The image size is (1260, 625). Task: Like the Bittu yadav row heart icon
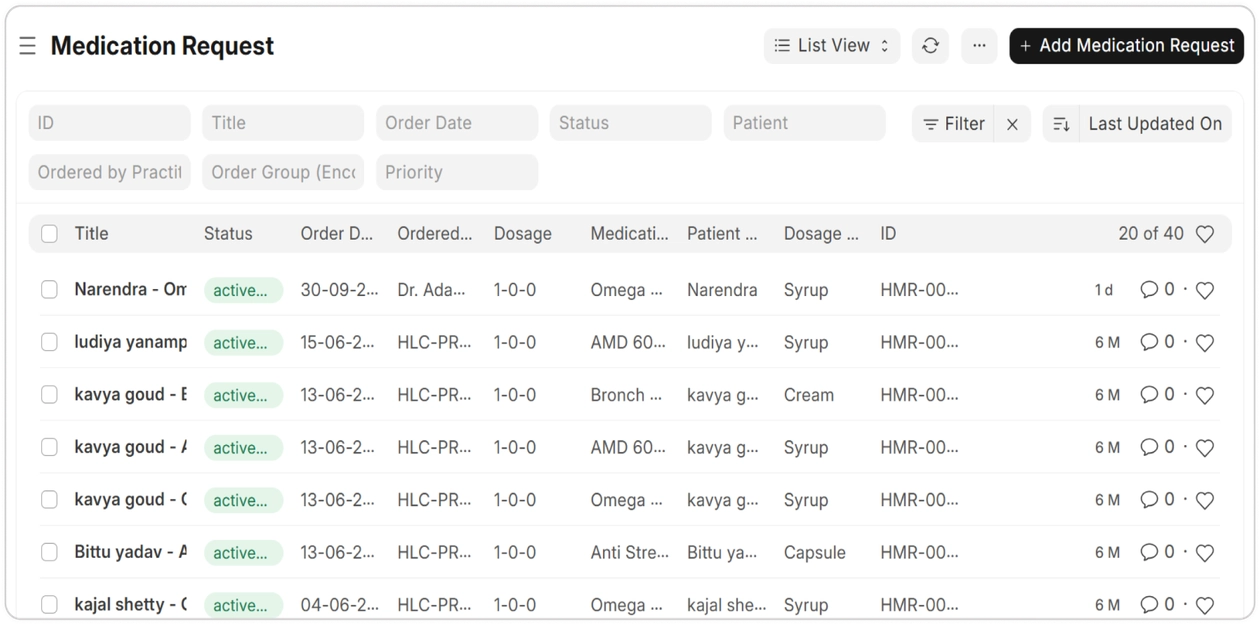pos(1205,553)
